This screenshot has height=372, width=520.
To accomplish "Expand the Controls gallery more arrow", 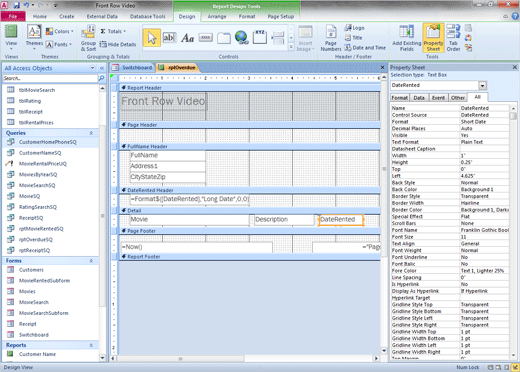I will 291,48.
